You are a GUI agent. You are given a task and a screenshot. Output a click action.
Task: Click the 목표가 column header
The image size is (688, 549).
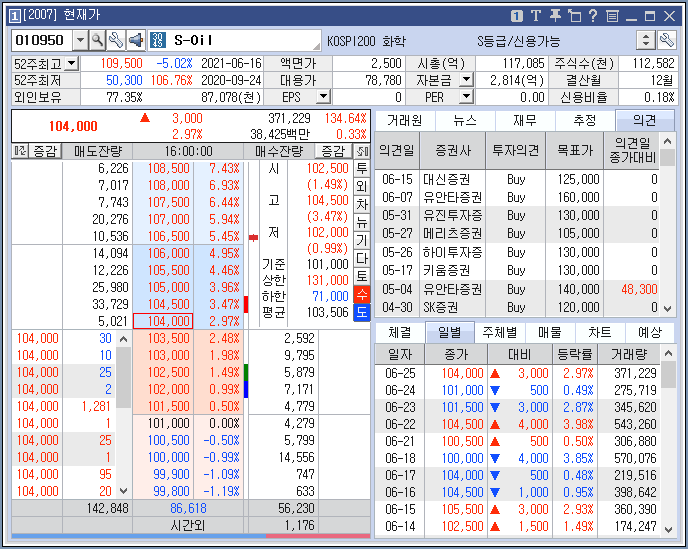click(575, 151)
